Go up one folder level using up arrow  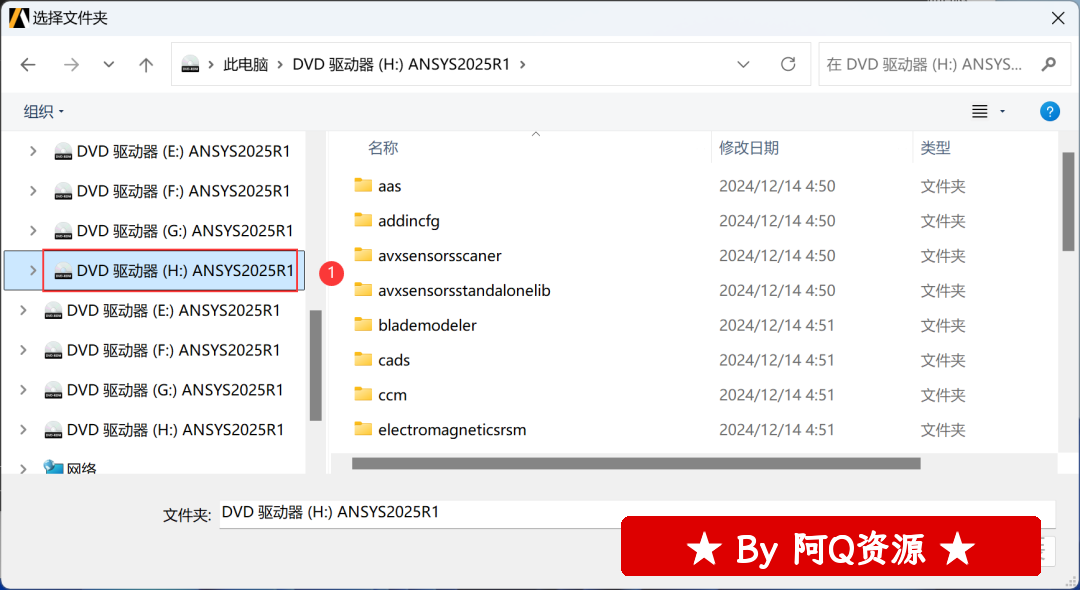click(x=146, y=65)
